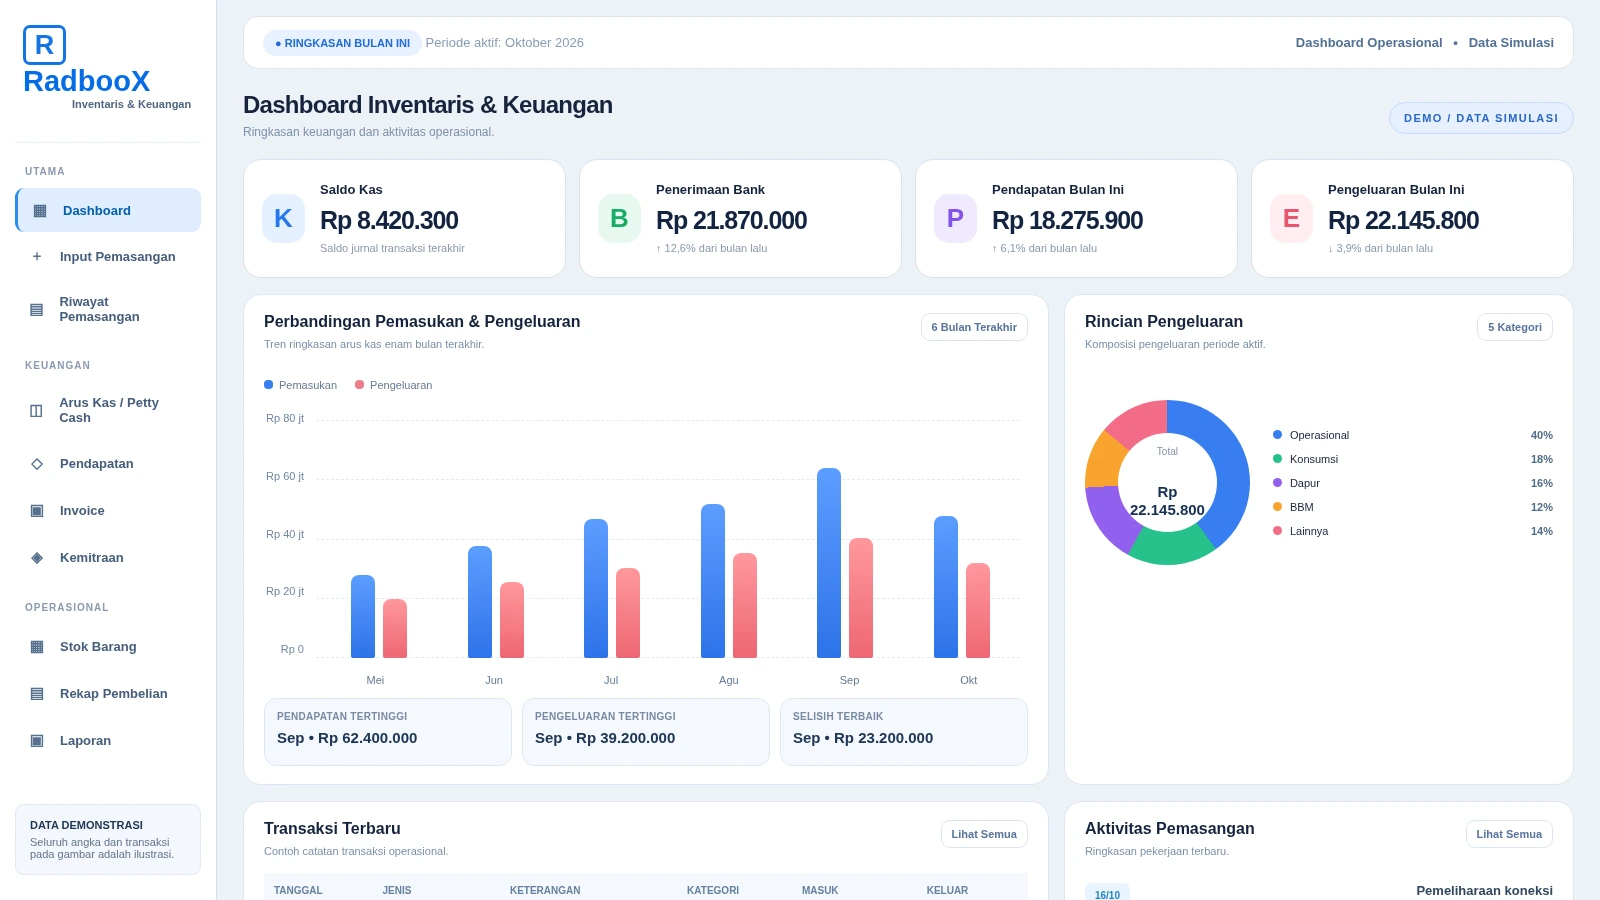
Task: Open the Dashboard menu item
Action: coord(108,210)
